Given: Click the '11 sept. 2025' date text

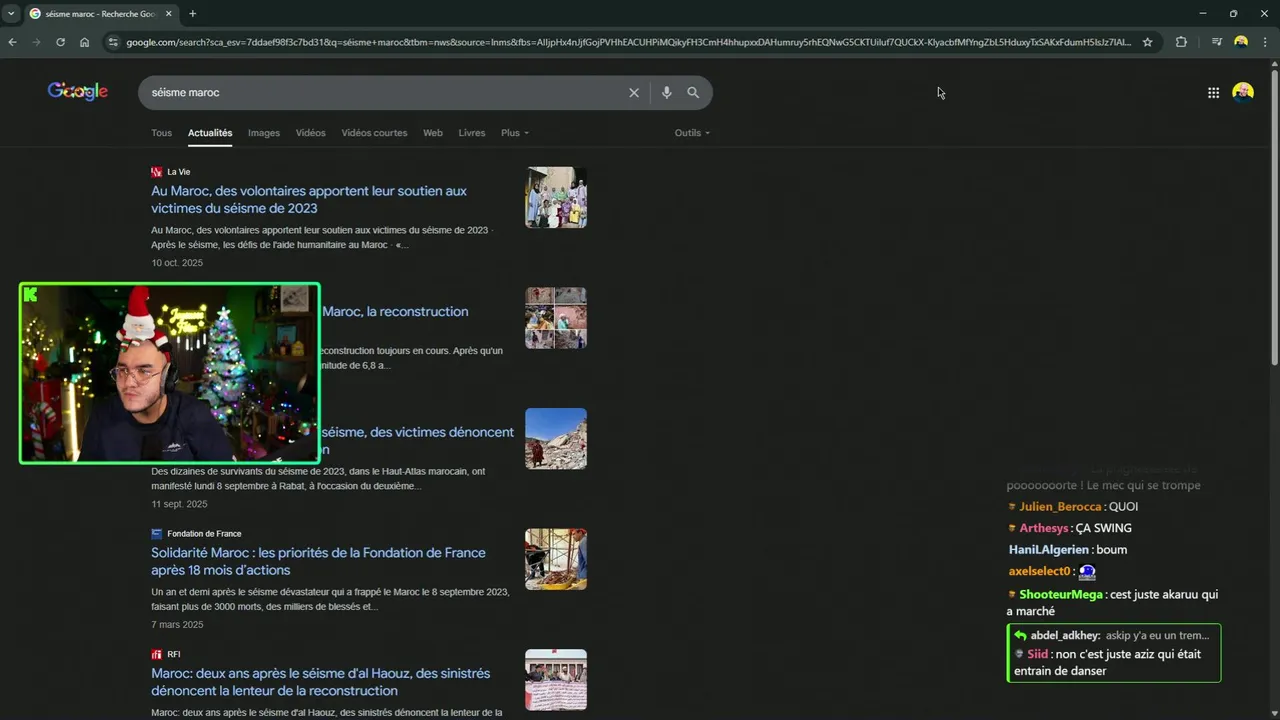Looking at the screenshot, I should pos(179,504).
